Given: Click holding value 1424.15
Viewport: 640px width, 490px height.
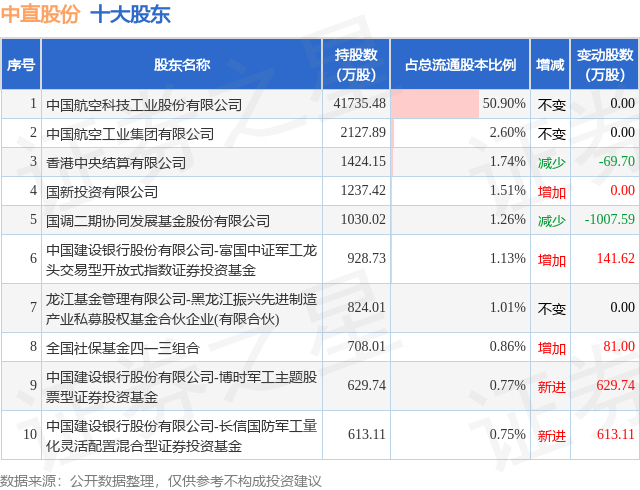Looking at the screenshot, I should (x=363, y=161).
